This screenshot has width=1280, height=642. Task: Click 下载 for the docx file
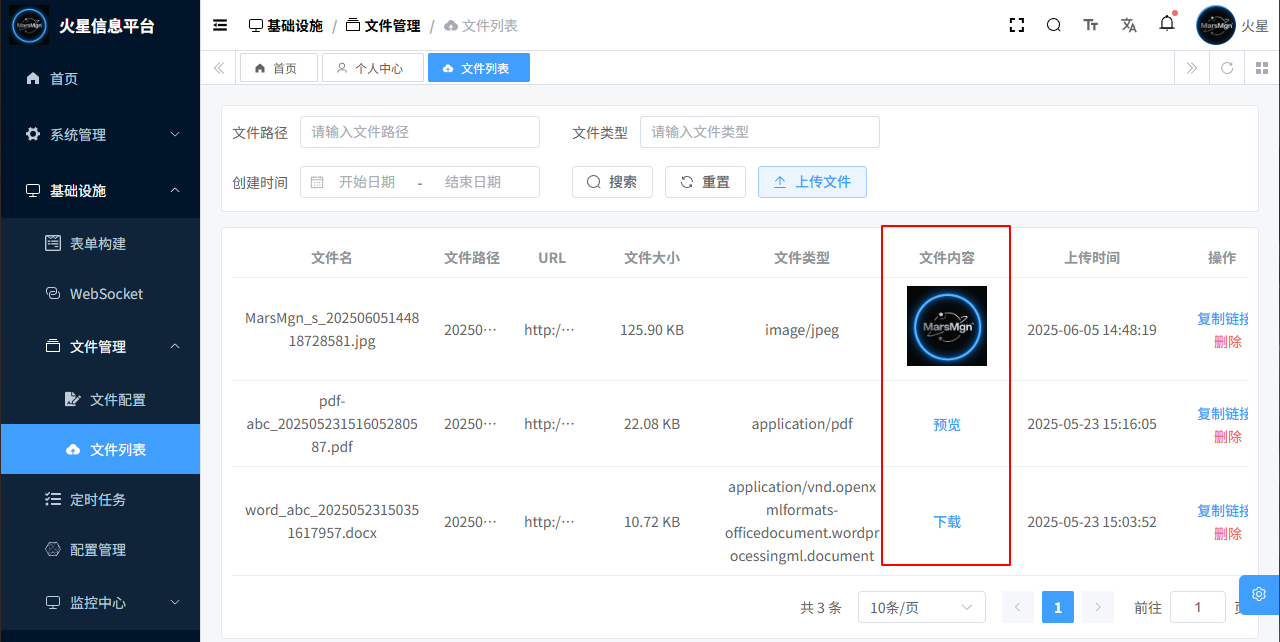[946, 522]
